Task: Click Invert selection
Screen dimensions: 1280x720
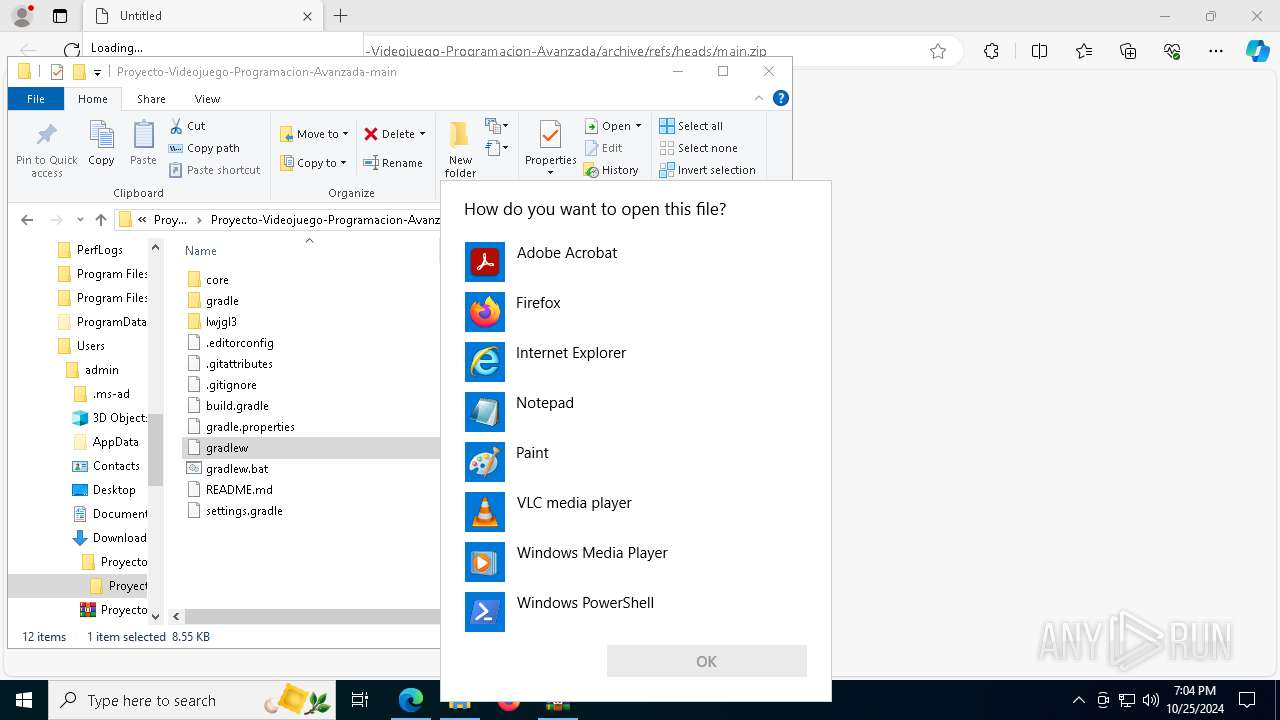Action: (x=707, y=170)
